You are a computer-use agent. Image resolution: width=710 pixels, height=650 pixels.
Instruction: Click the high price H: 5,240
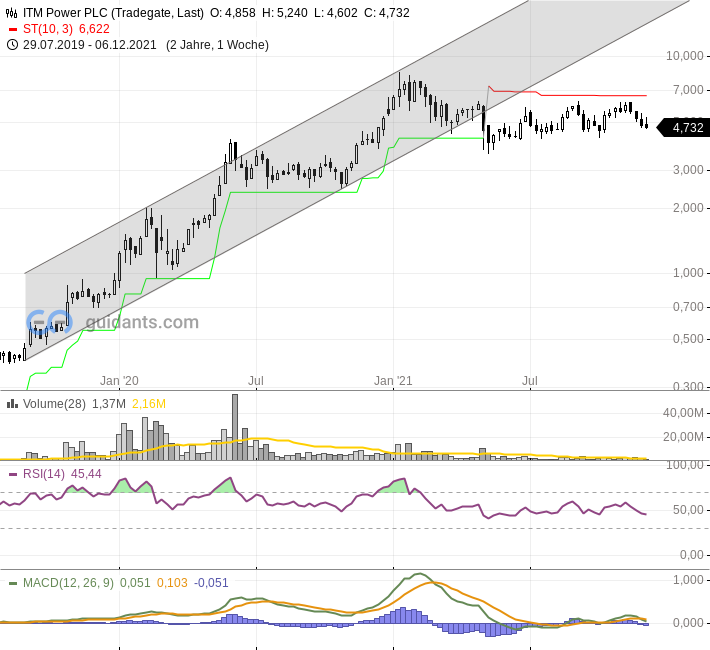[x=285, y=13]
